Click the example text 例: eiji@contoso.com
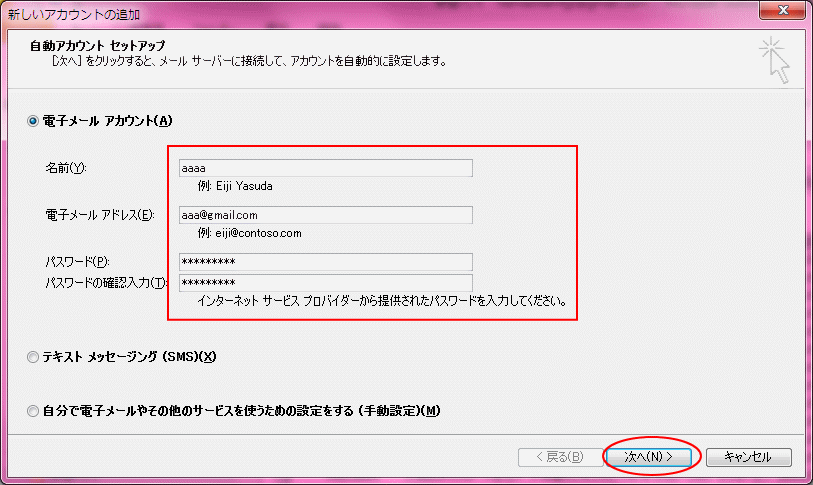This screenshot has height=485, width=813. (249, 233)
